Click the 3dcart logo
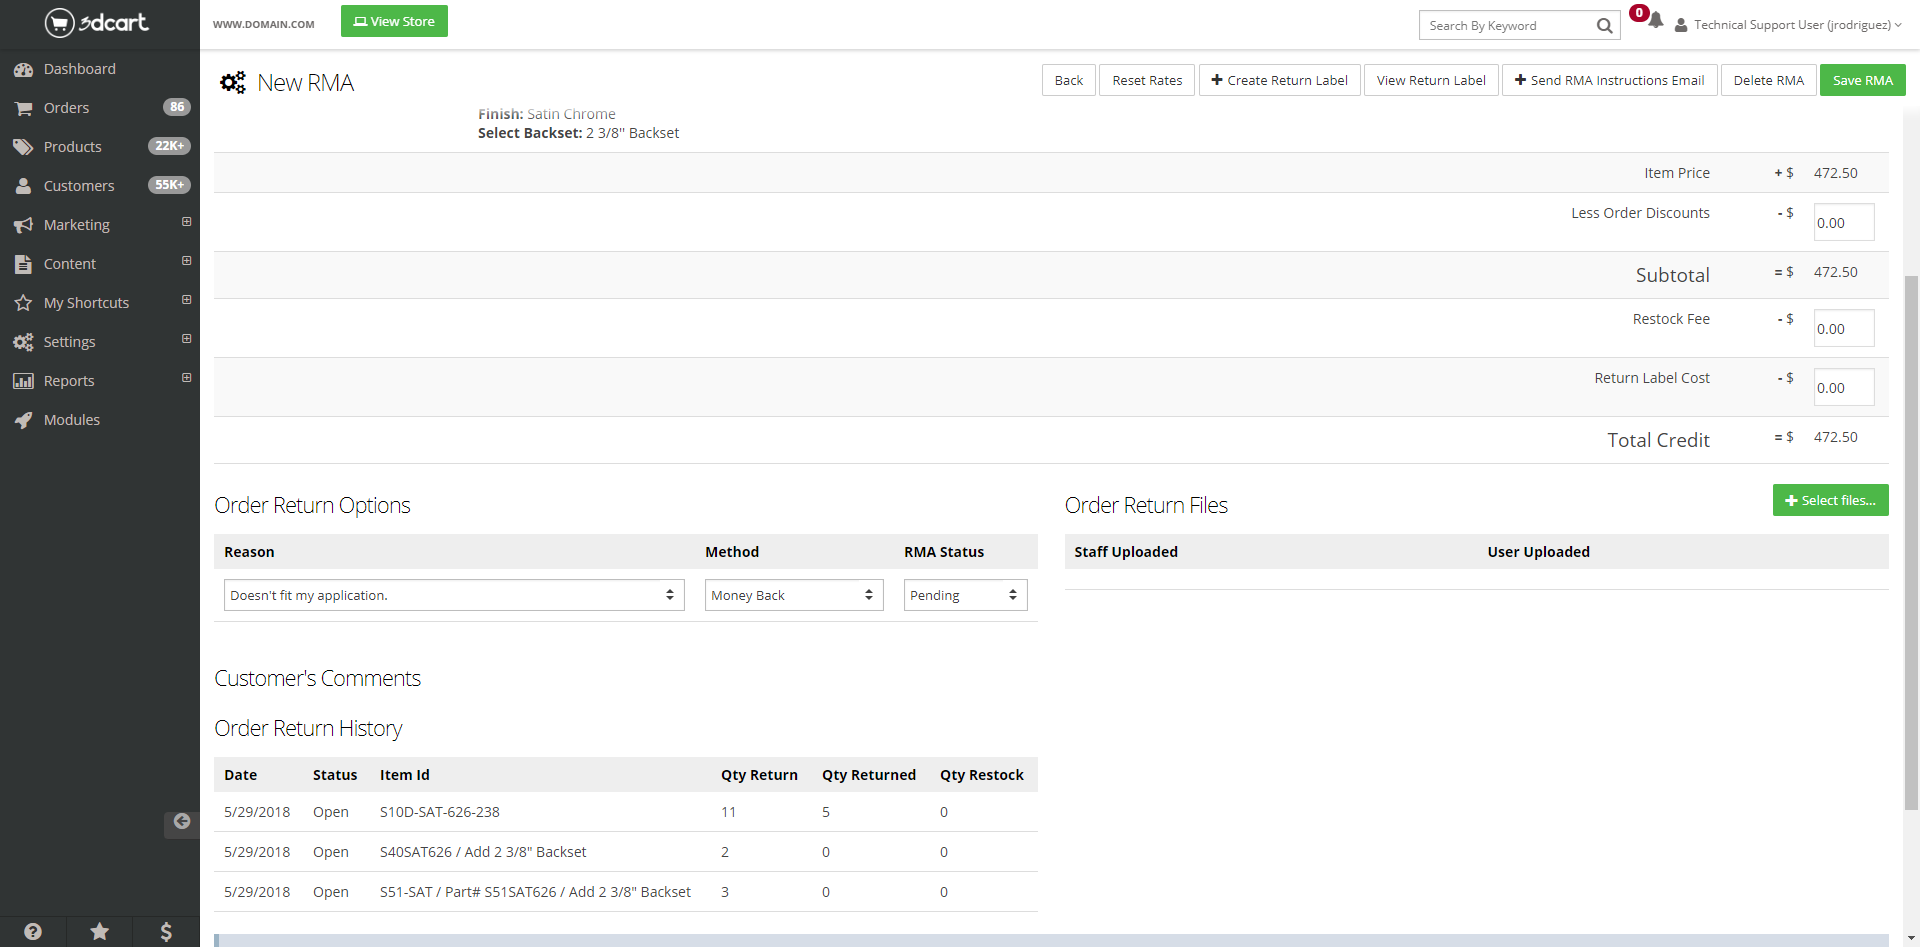This screenshot has width=1920, height=947. (97, 22)
